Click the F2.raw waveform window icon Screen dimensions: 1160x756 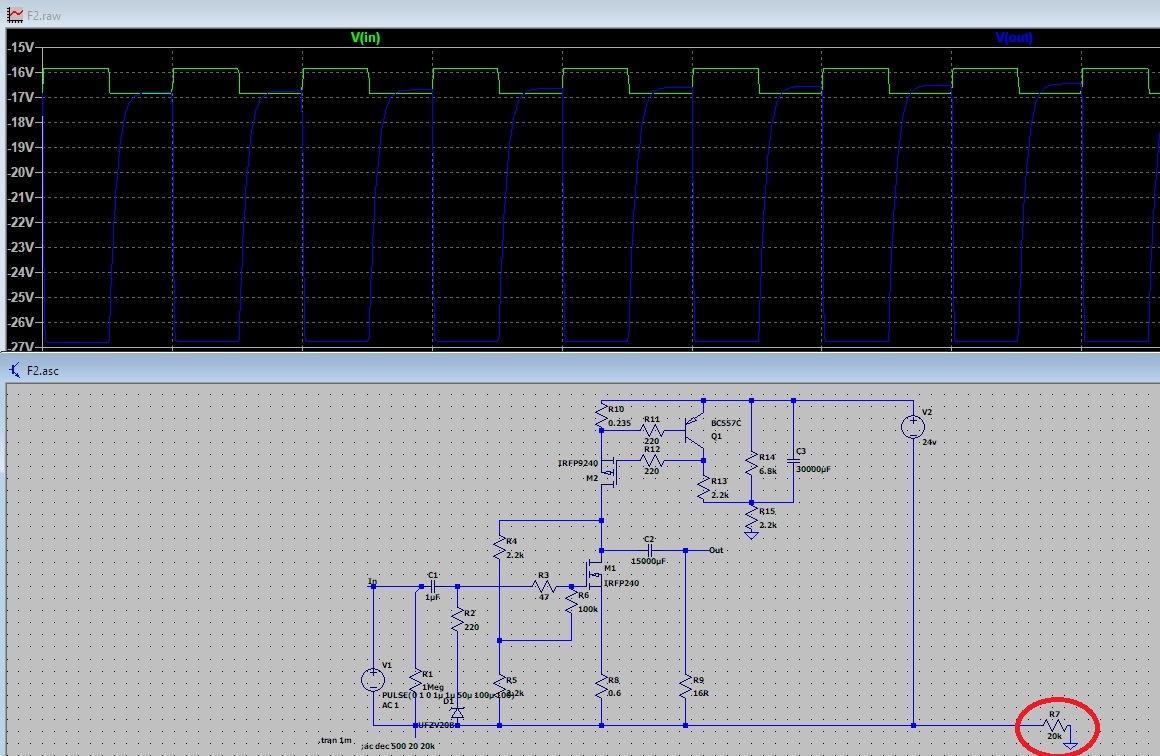15,15
